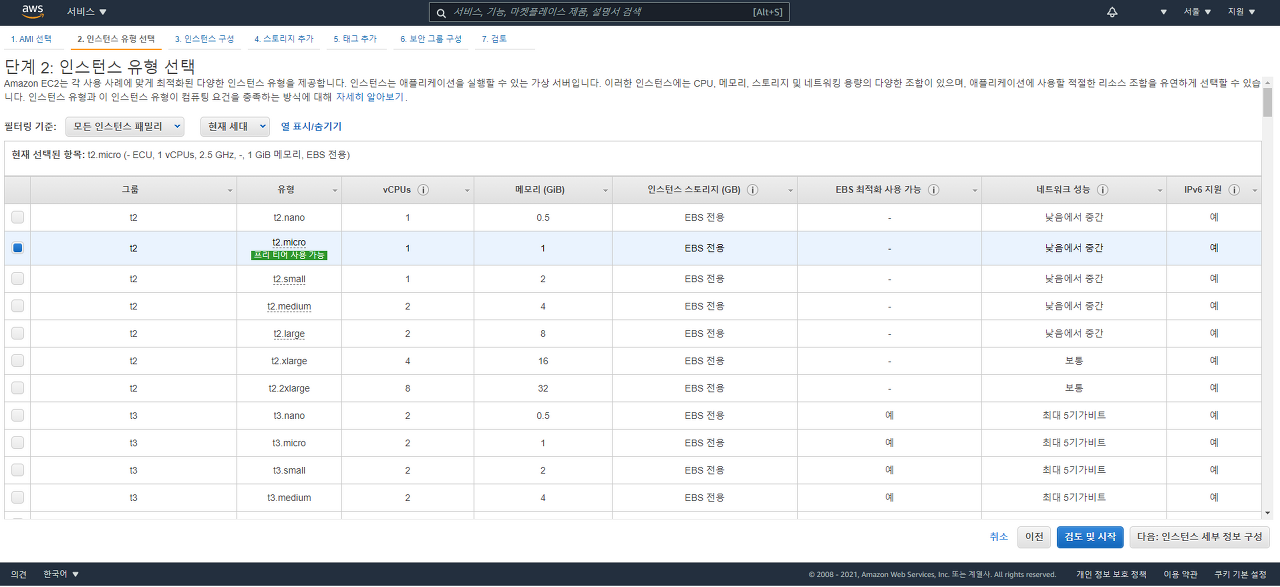Screen dimensions: 1280x587
Task: Open the account menu arrow
Action: (1163, 12)
